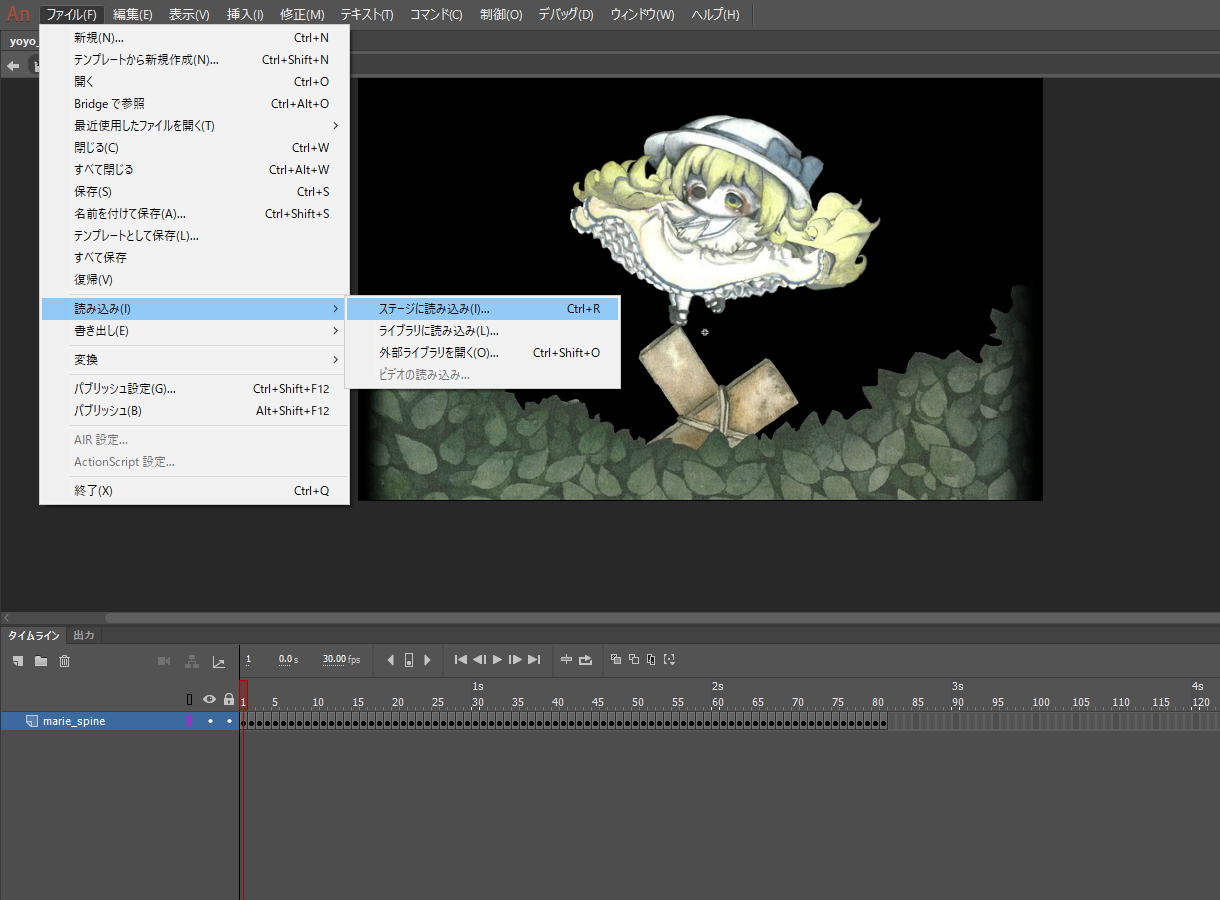
Task: Toggle marie_spine layer outline color swatch
Action: (190, 721)
